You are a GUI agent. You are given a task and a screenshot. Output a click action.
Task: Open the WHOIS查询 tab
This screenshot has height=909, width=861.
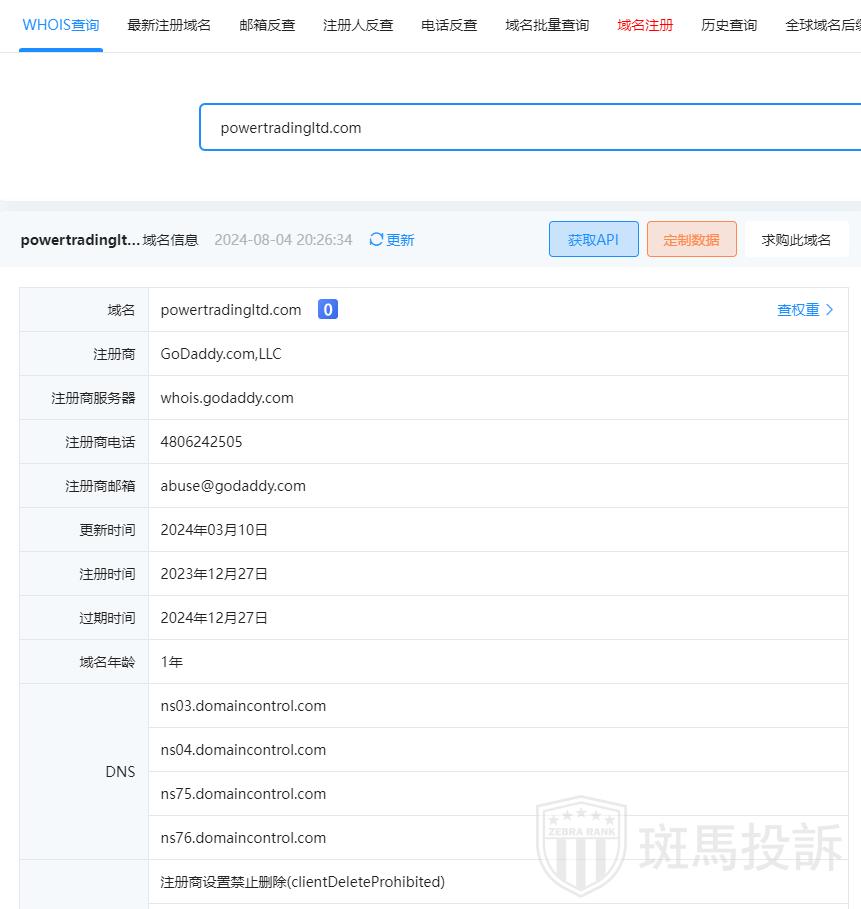click(61, 25)
